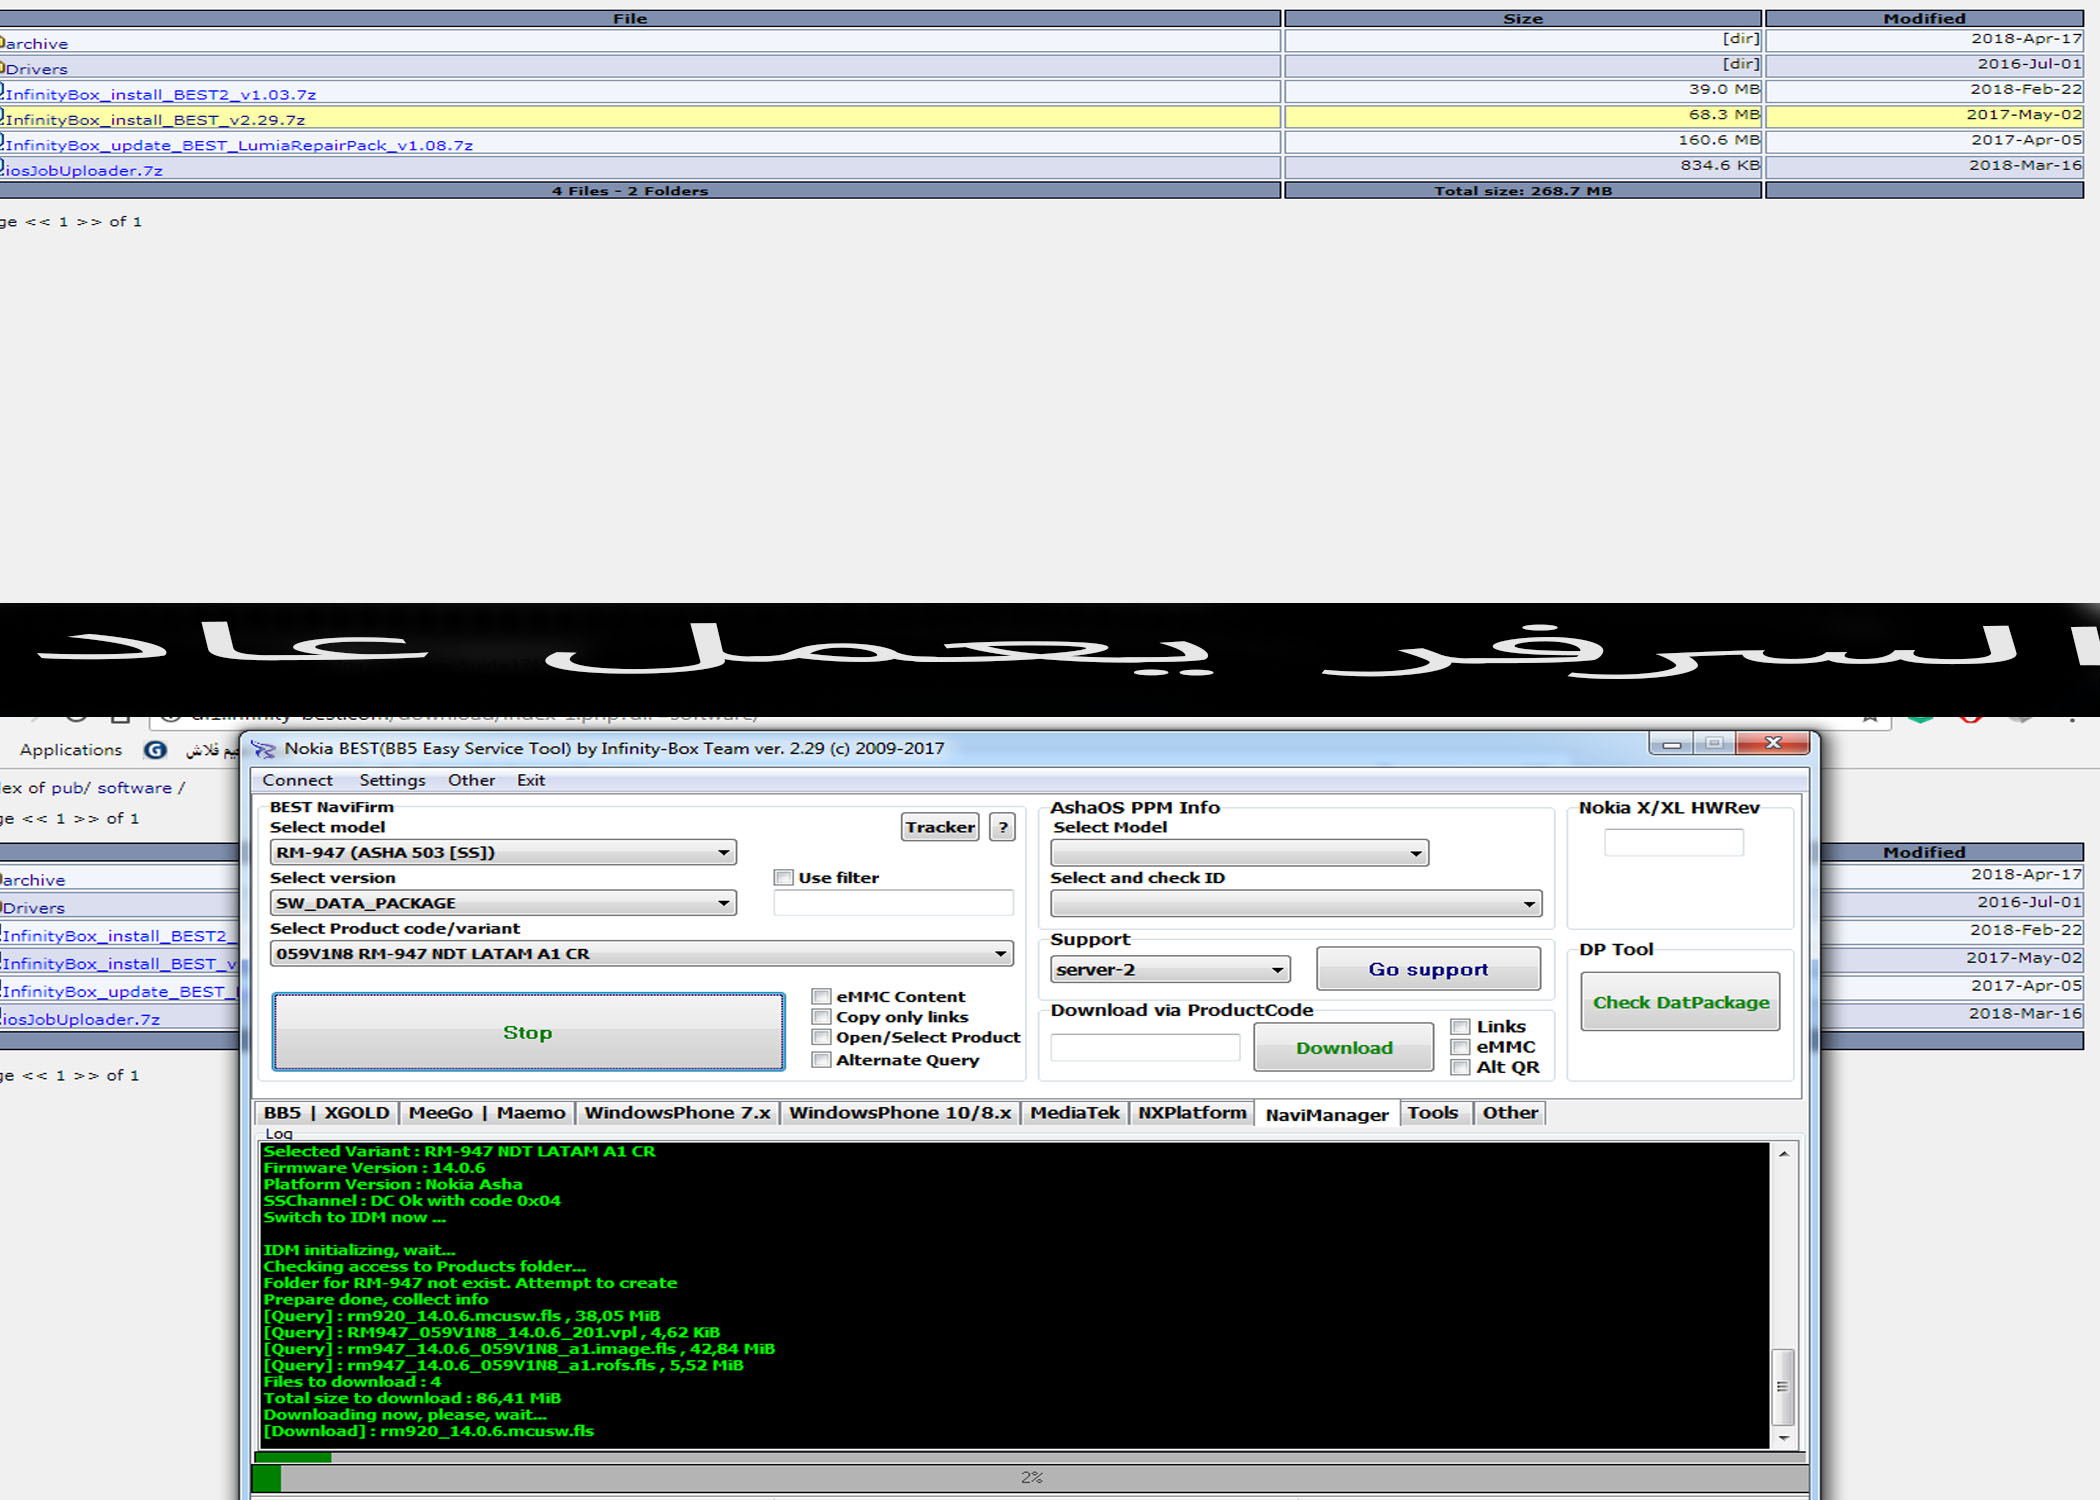The width and height of the screenshot is (2100, 1500).
Task: Open the 'software' breadcrumb link
Action: pyautogui.click(x=135, y=788)
